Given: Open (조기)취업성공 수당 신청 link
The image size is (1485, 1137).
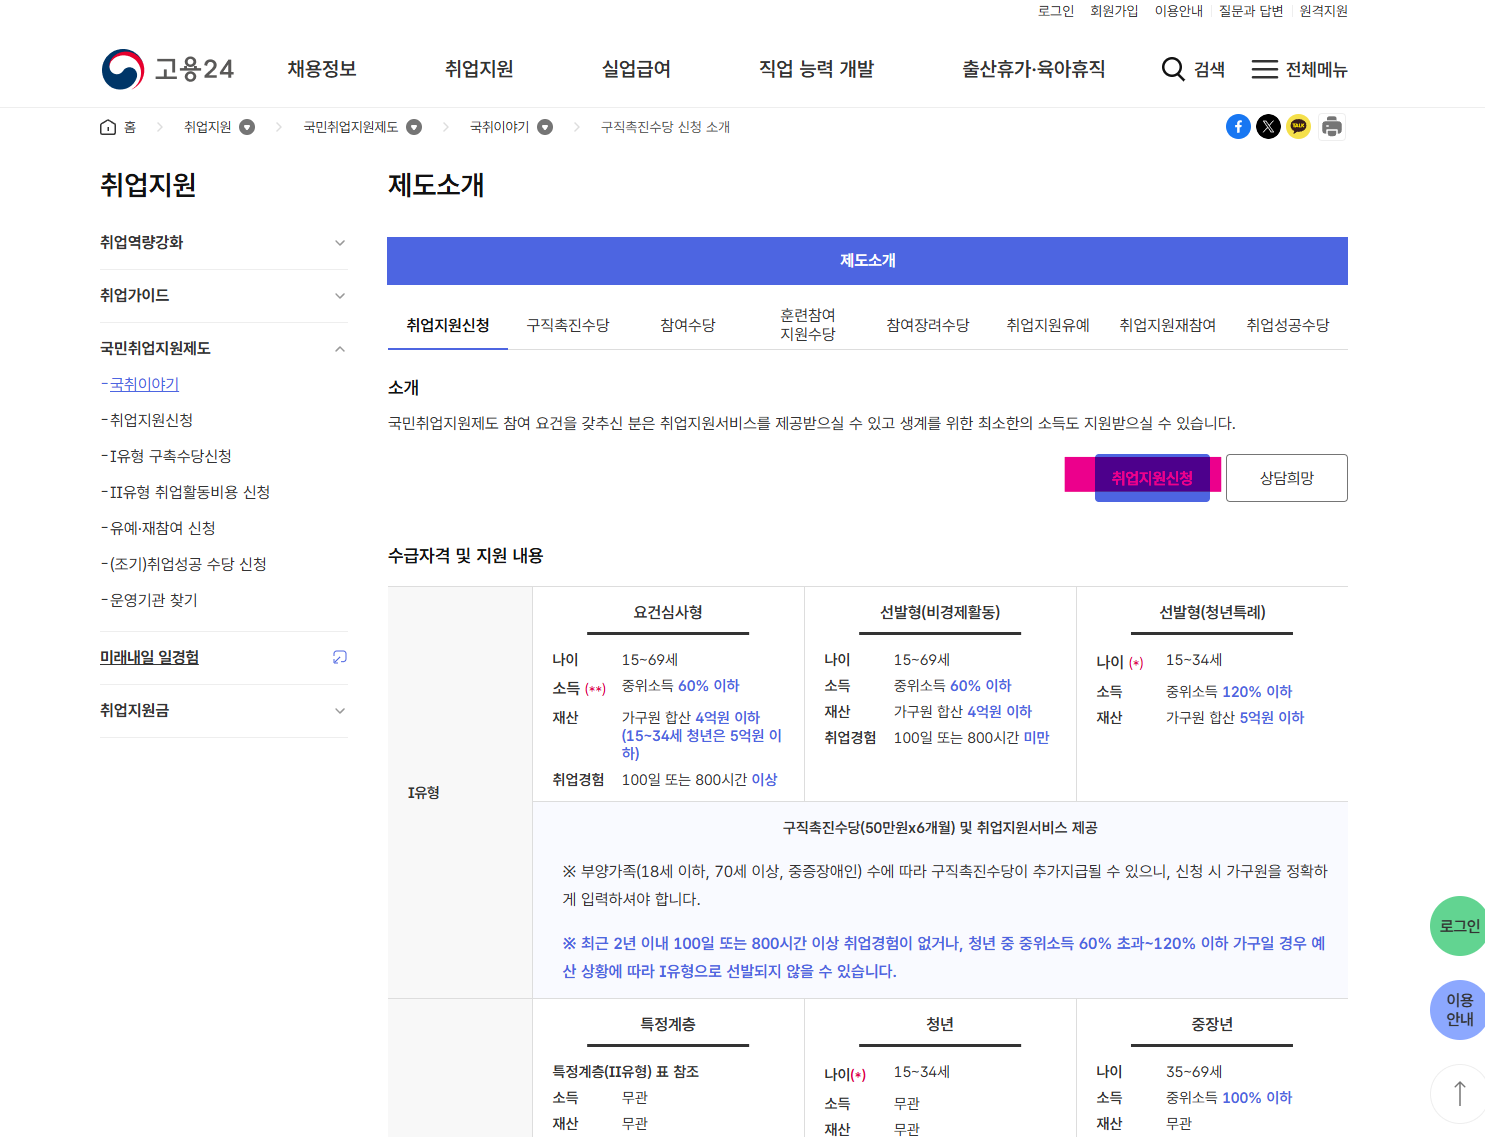Looking at the screenshot, I should pyautogui.click(x=188, y=564).
